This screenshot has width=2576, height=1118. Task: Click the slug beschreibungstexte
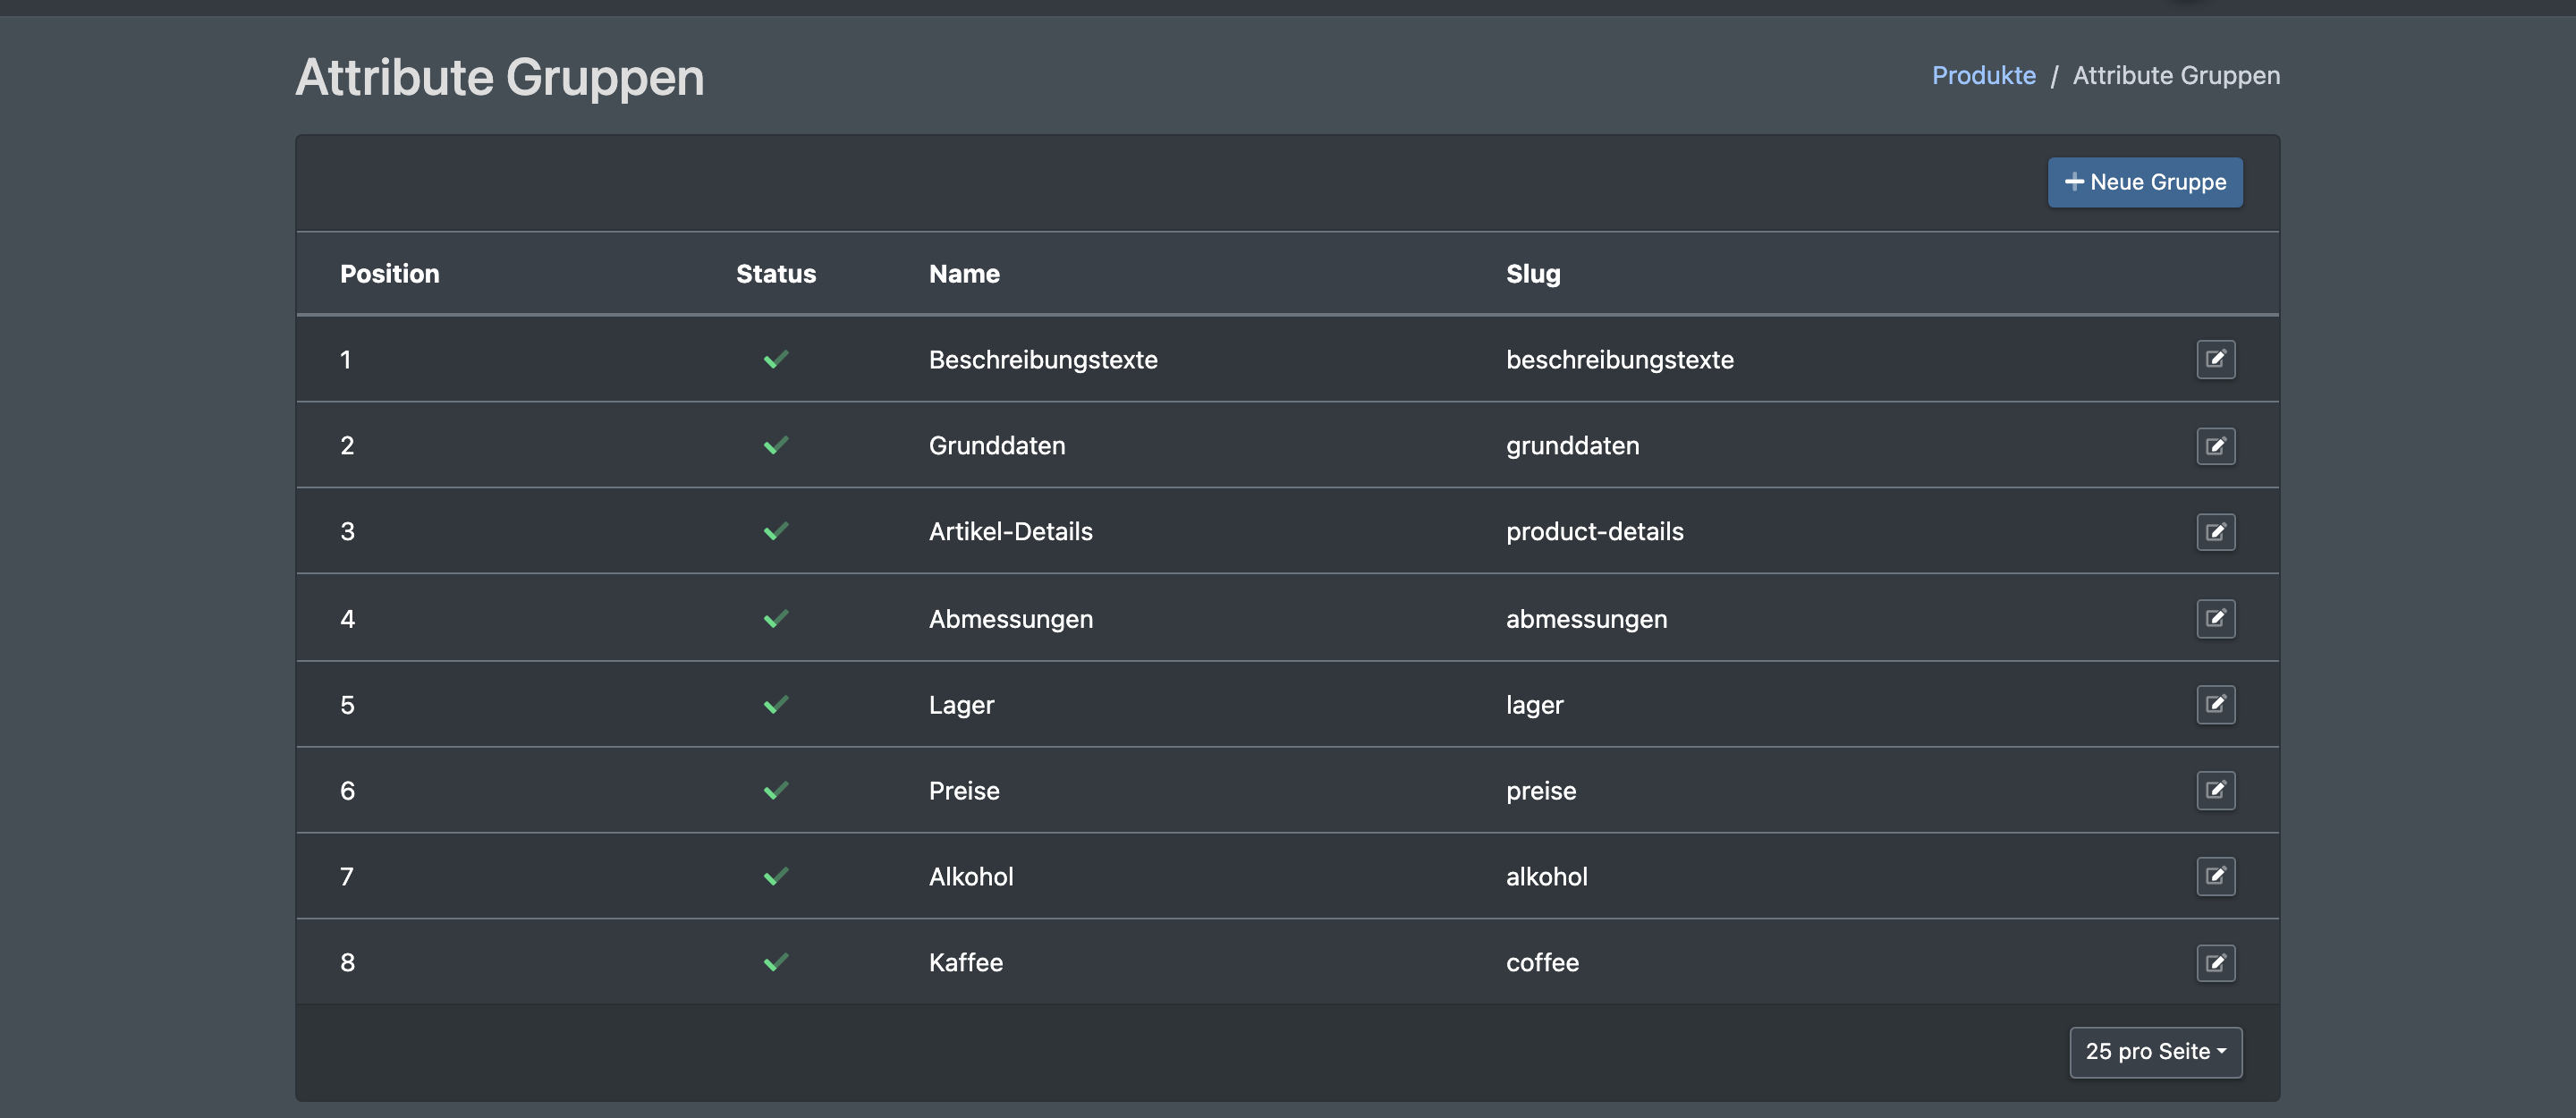[1619, 360]
